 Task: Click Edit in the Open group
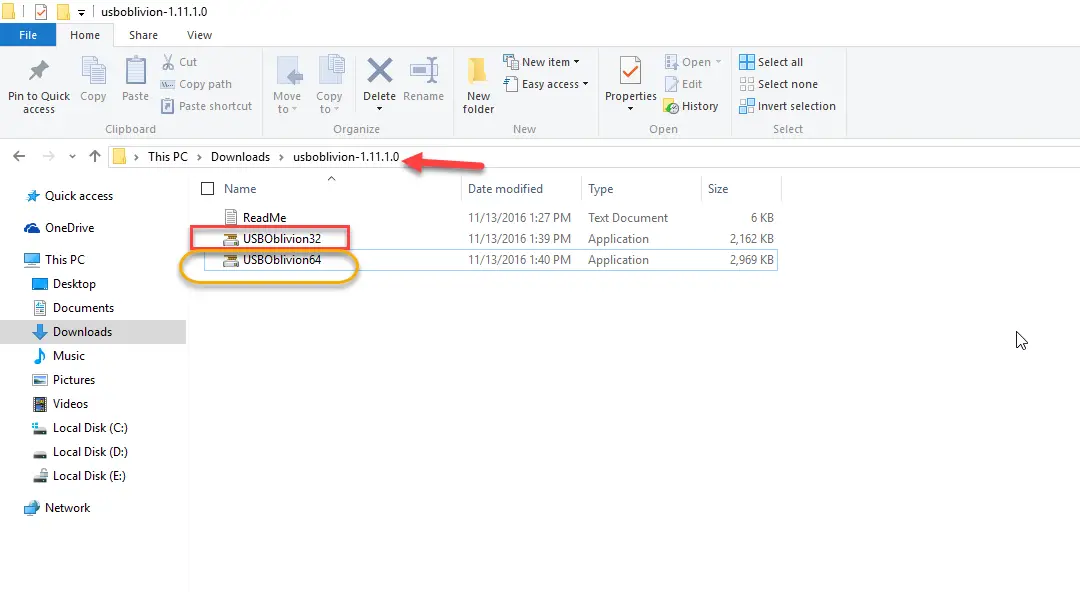tap(683, 84)
